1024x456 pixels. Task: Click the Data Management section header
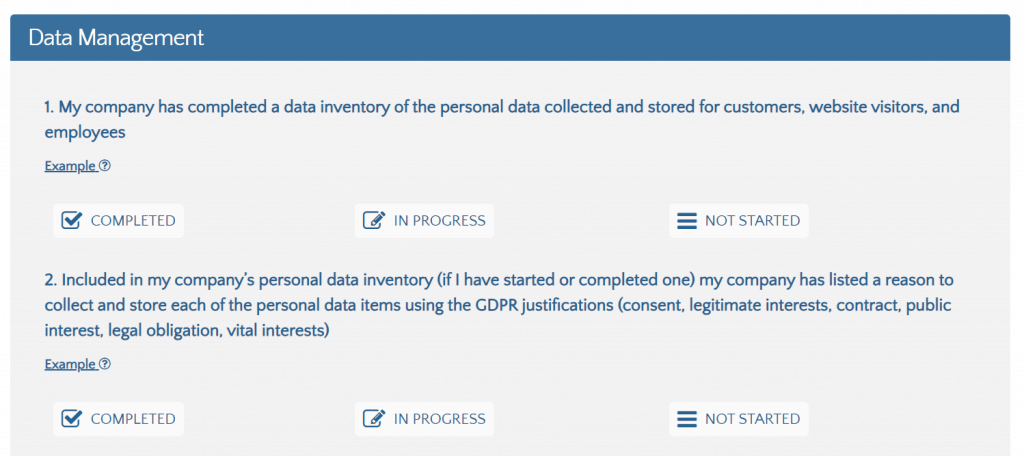click(x=510, y=37)
